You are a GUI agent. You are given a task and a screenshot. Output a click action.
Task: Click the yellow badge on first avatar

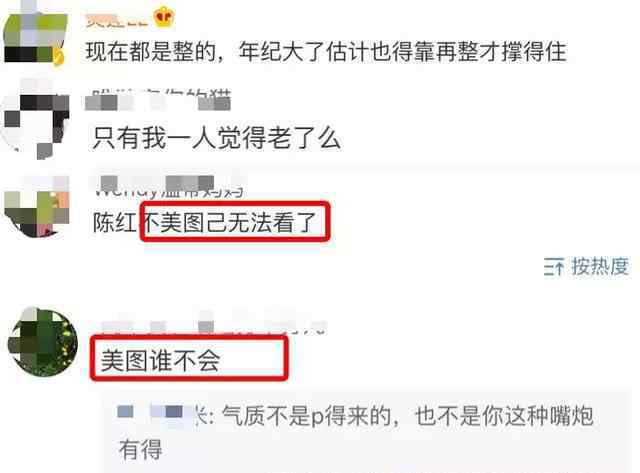click(x=59, y=57)
